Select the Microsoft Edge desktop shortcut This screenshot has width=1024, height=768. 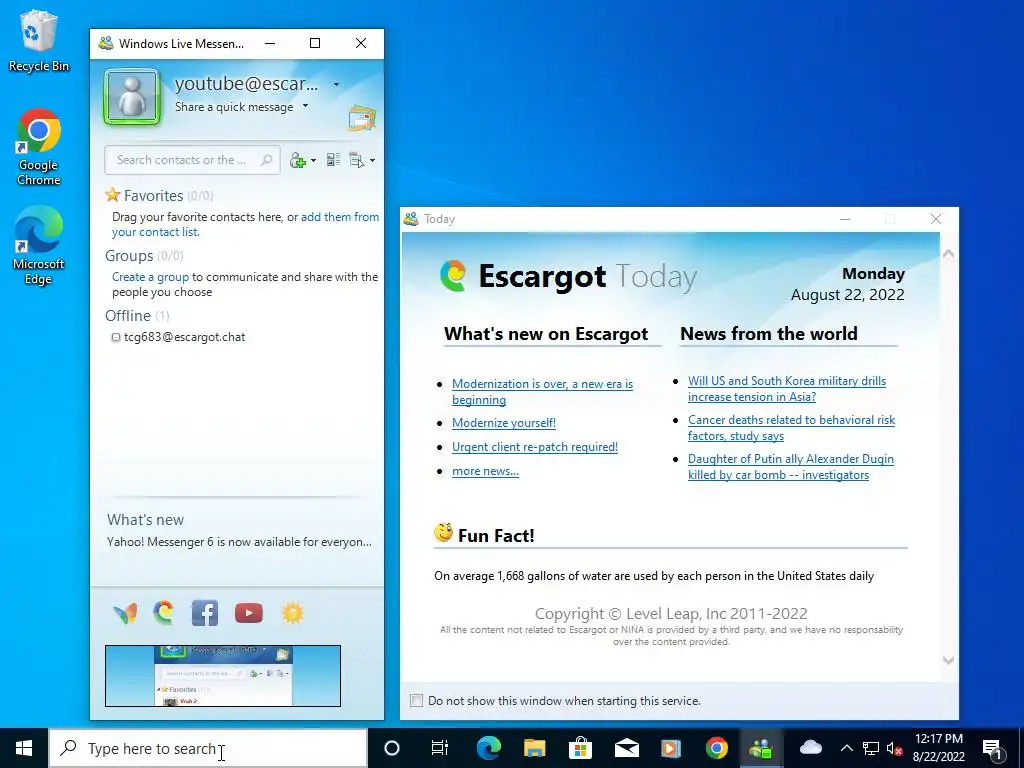pyautogui.click(x=39, y=246)
